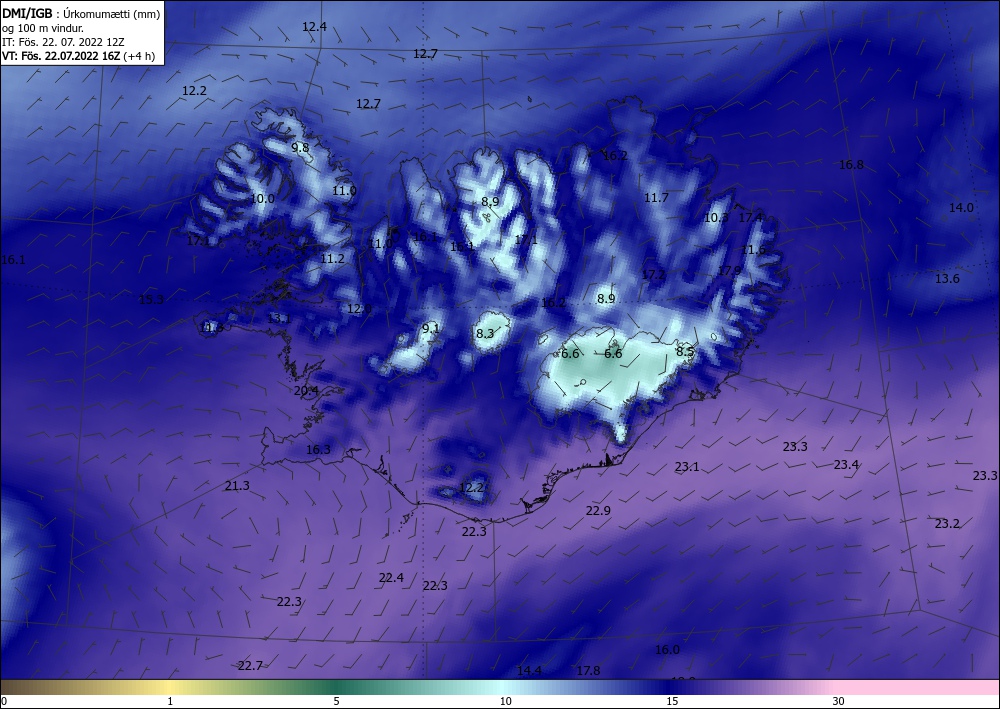Click the value 21.3 over the sea
Screen dimensions: 1000x709
click(237, 486)
